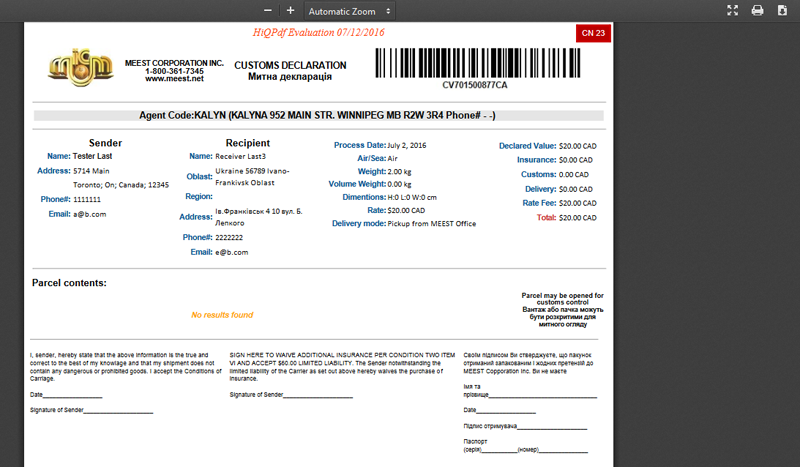Image resolution: width=800 pixels, height=467 pixels.
Task: Open the Automatic Zoom dropdown
Action: (x=349, y=11)
